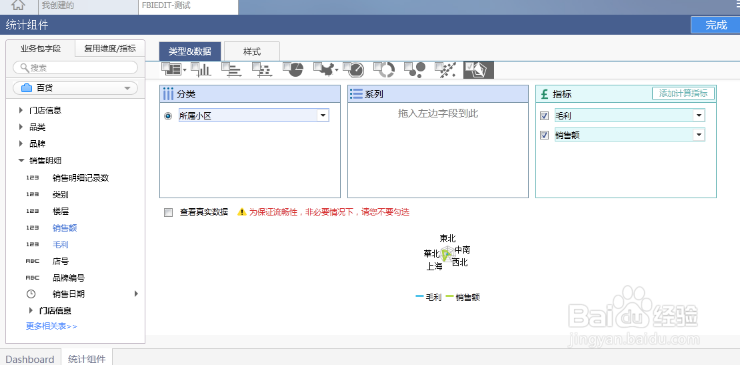Select the 类别 field

tap(60, 194)
